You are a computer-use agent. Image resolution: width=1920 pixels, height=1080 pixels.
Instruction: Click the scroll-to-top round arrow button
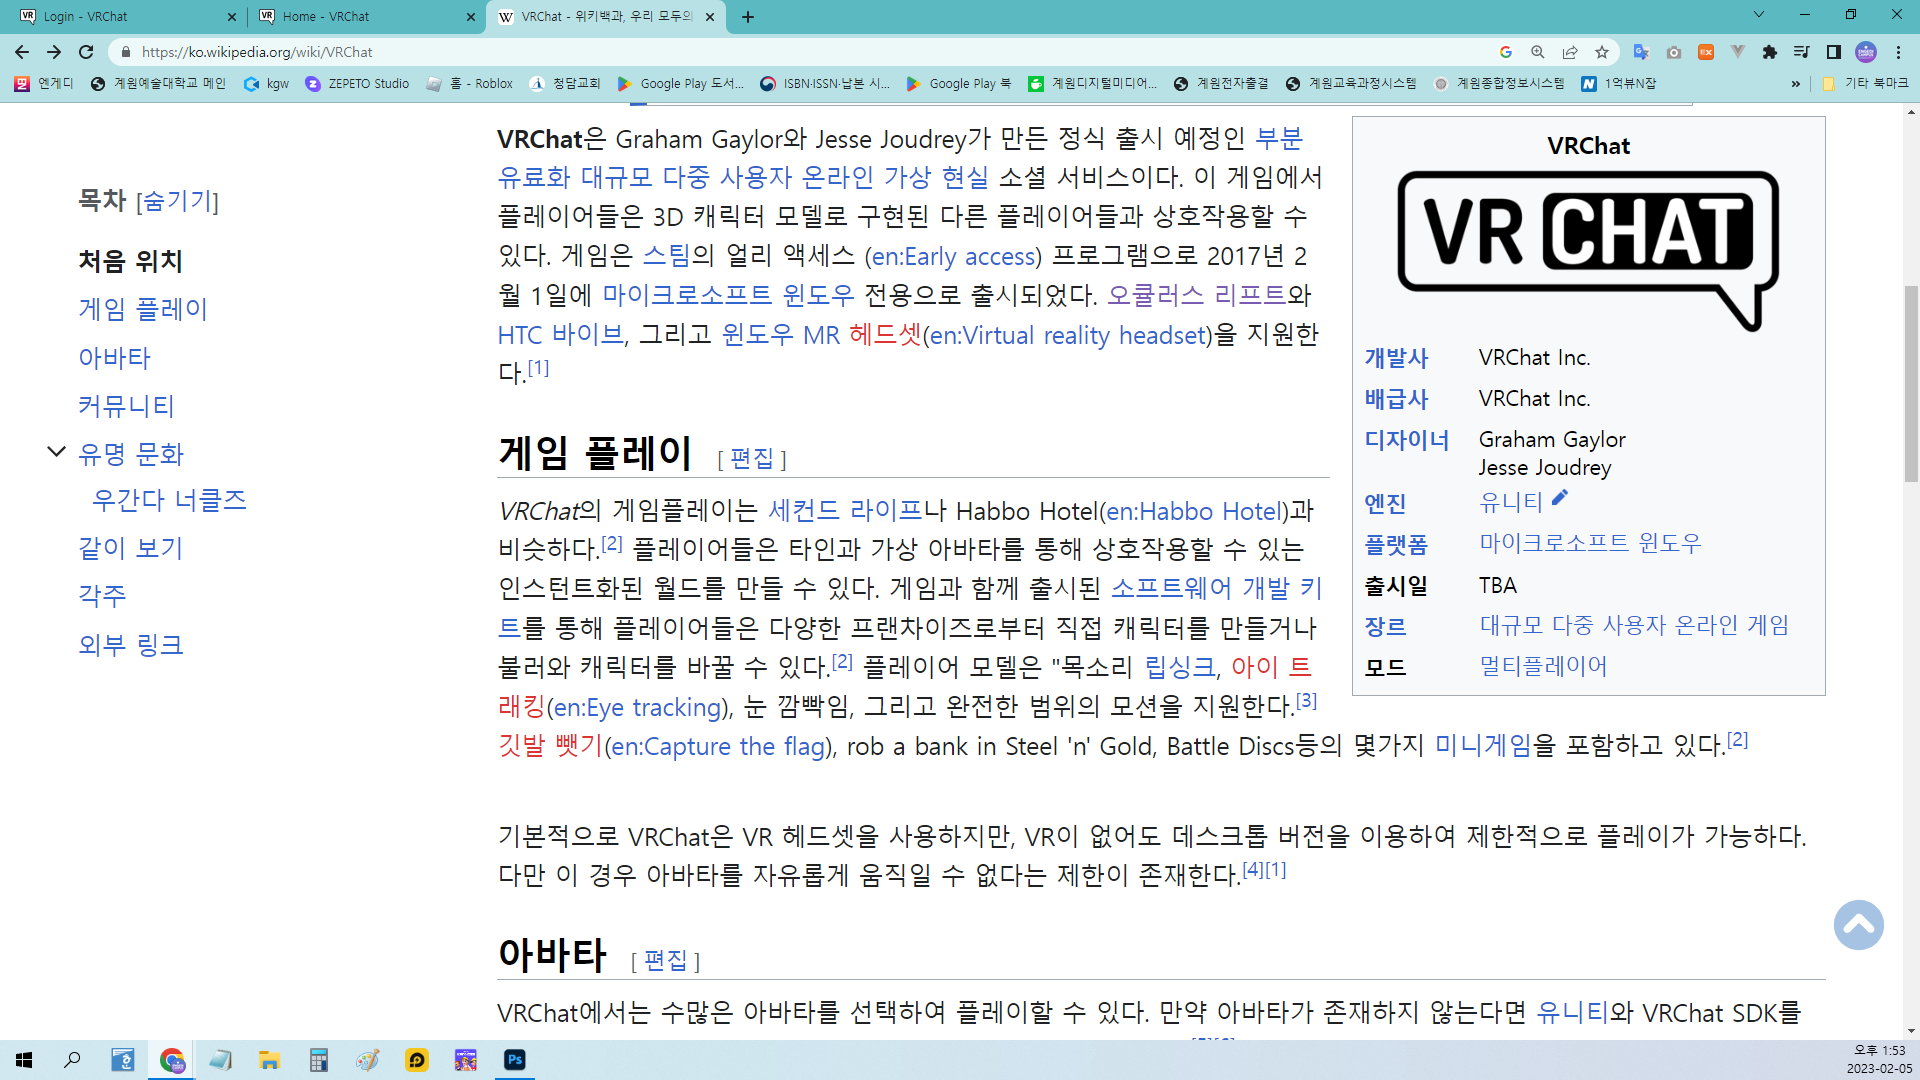tap(1858, 925)
